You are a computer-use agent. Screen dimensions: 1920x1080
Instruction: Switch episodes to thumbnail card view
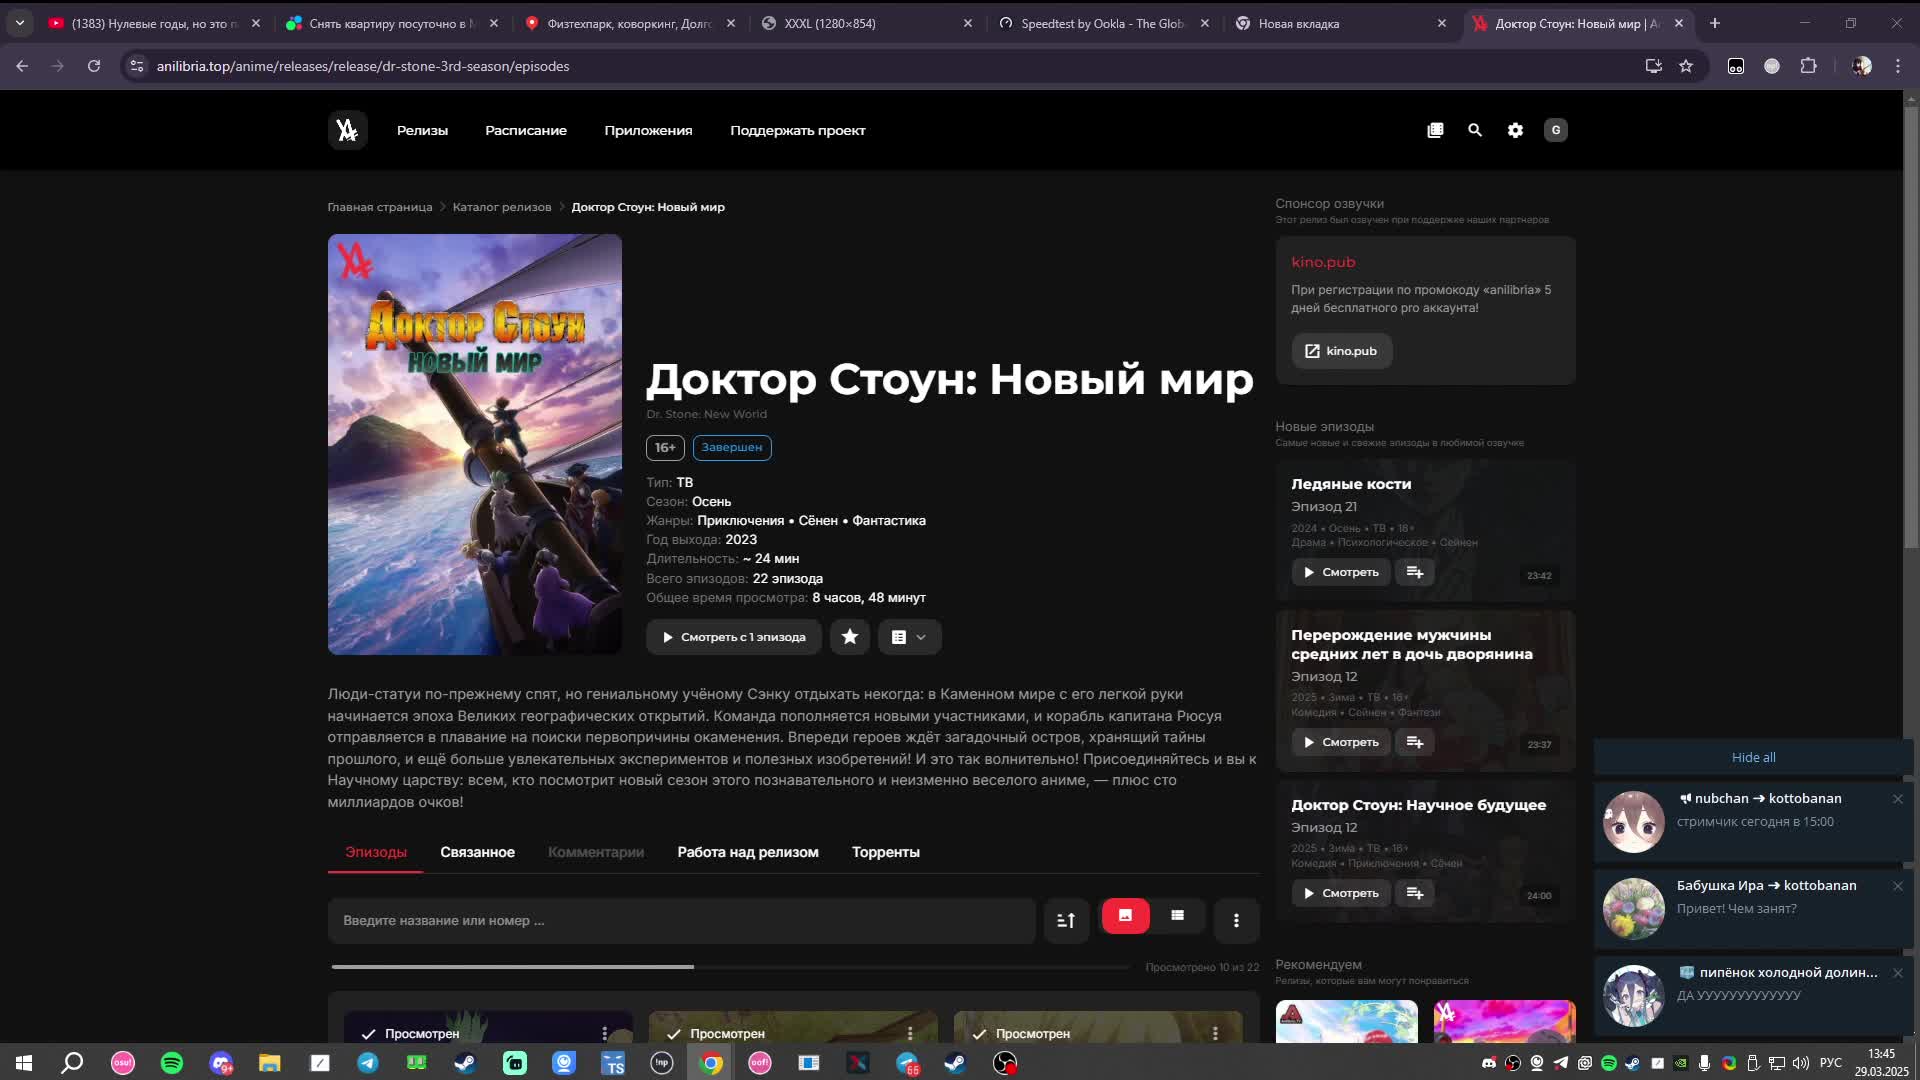point(1125,916)
